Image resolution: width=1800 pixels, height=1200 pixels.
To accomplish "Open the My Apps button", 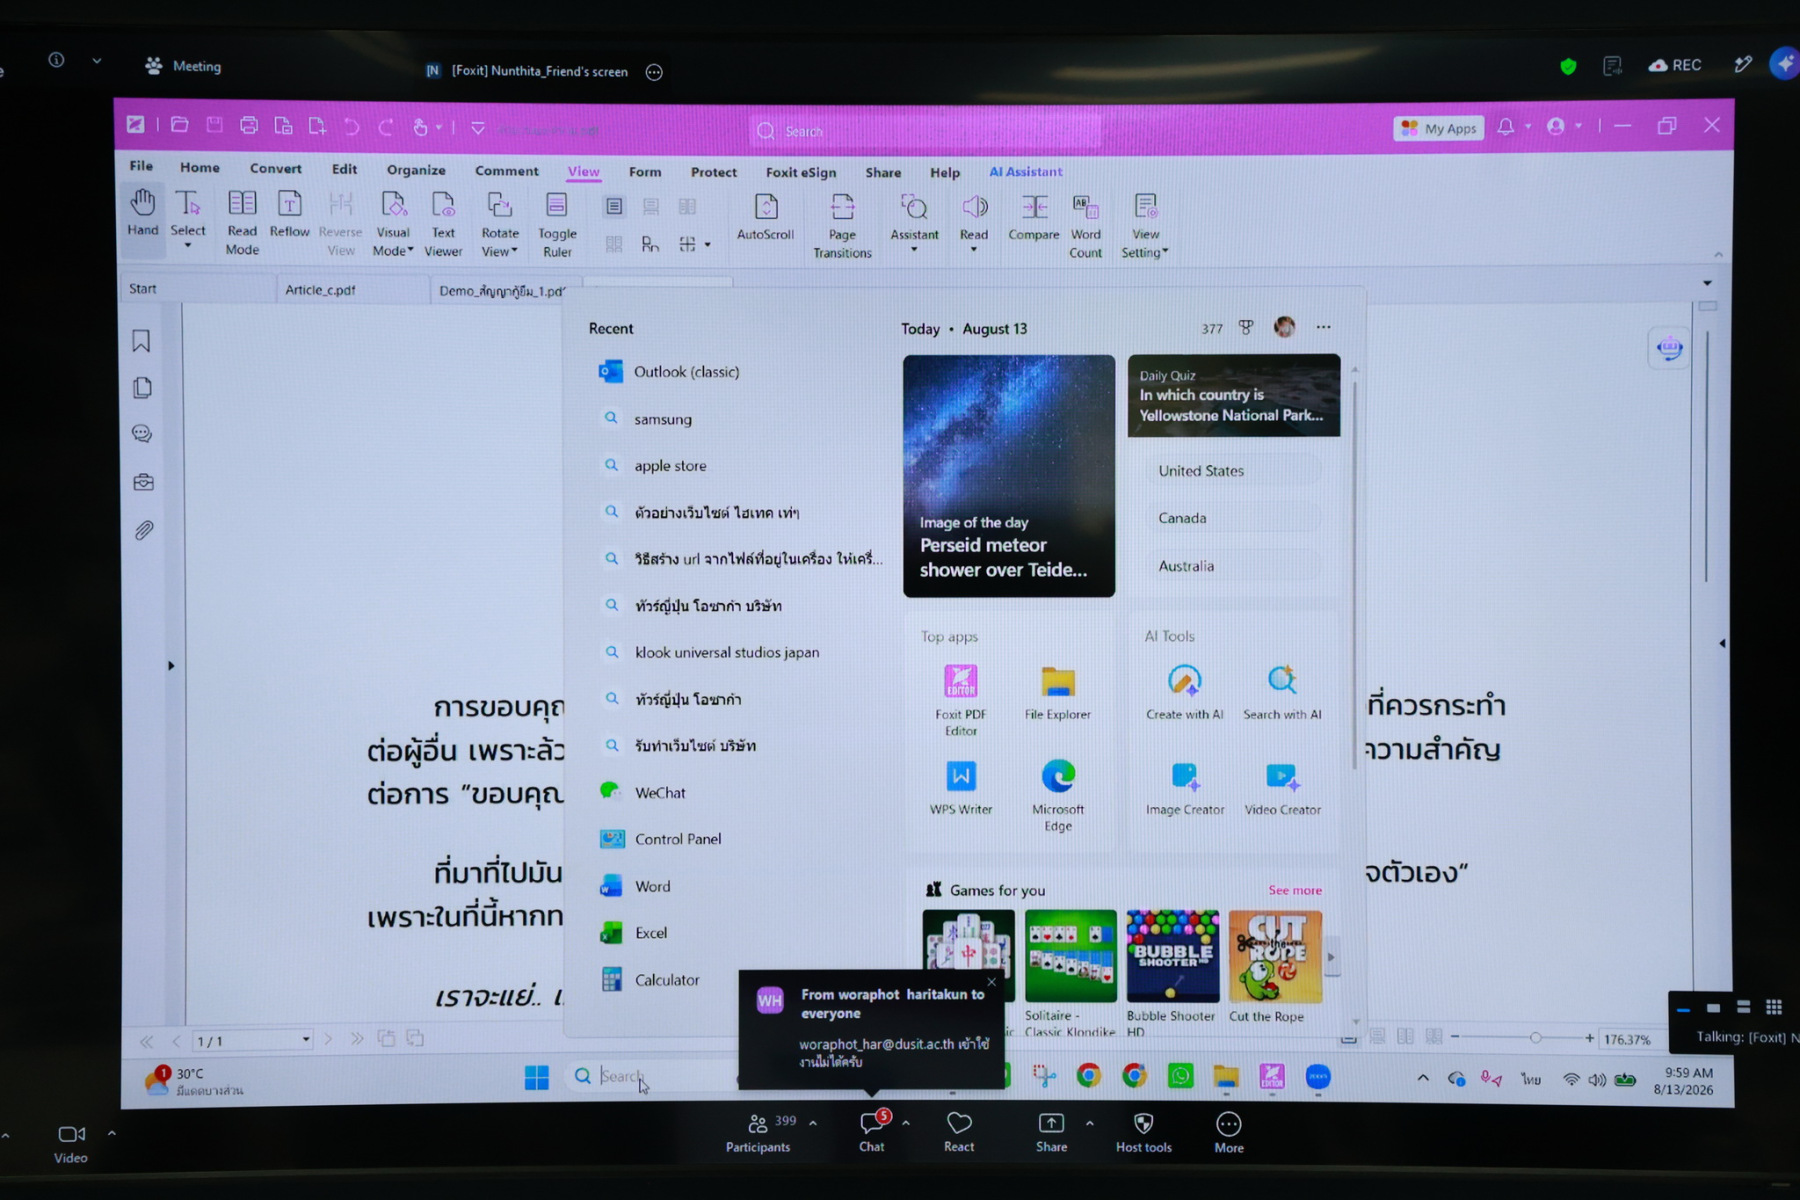I will coord(1439,128).
